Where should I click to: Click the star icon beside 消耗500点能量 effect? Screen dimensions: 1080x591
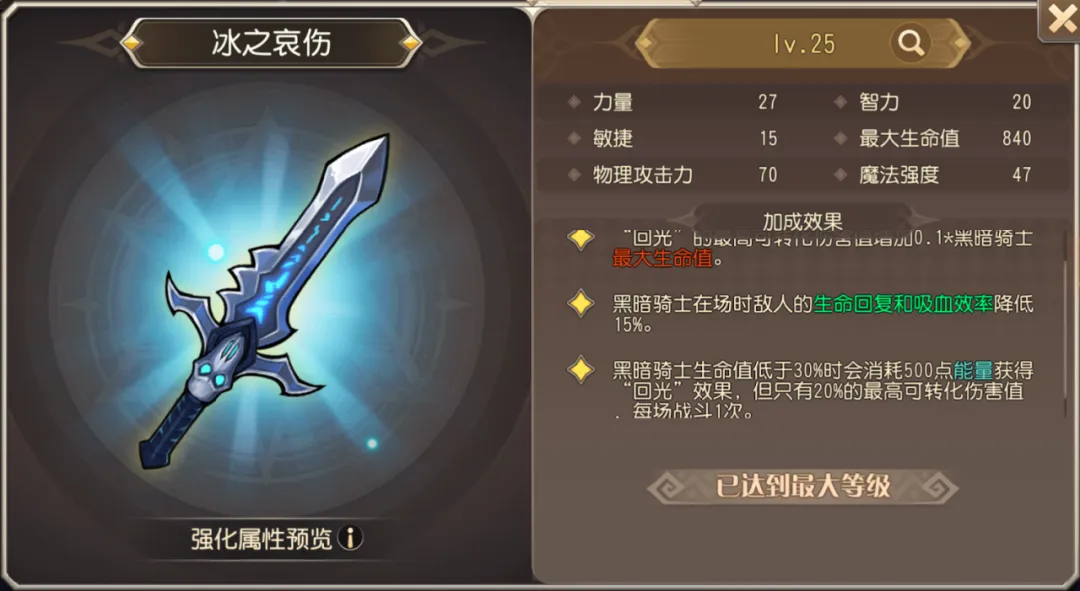pos(581,371)
